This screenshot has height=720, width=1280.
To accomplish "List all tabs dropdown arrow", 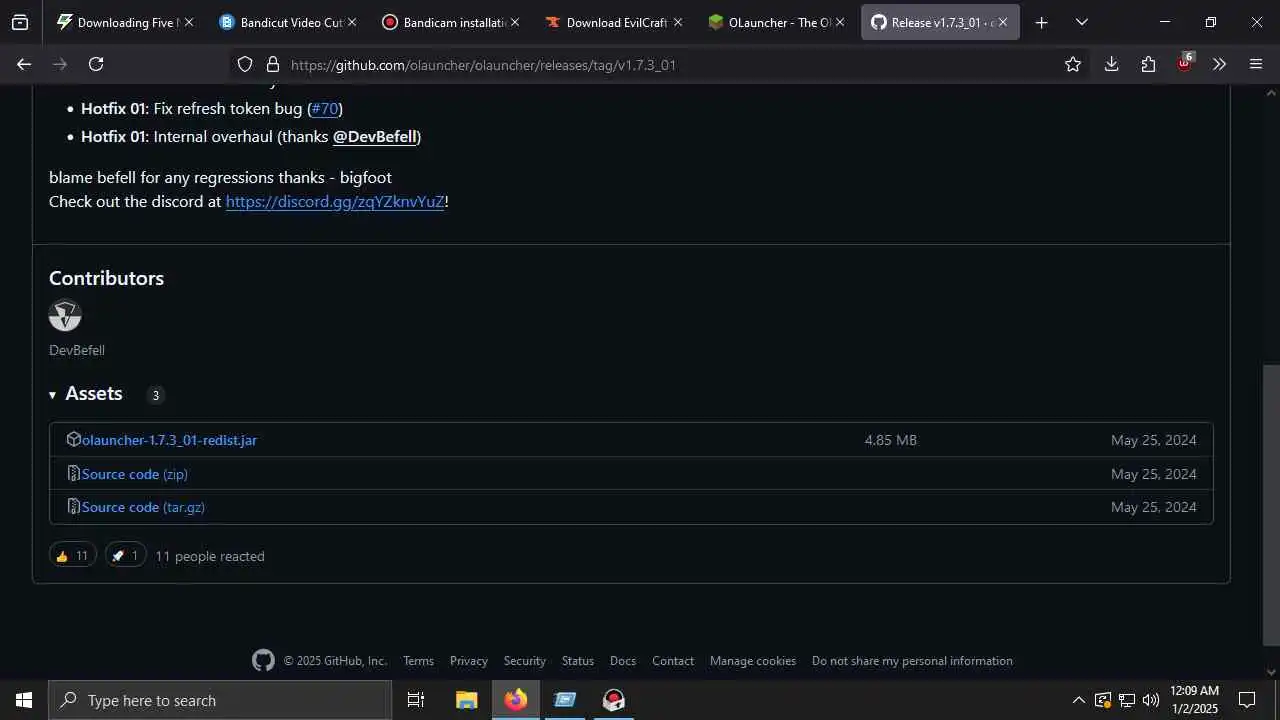I will pyautogui.click(x=1082, y=22).
